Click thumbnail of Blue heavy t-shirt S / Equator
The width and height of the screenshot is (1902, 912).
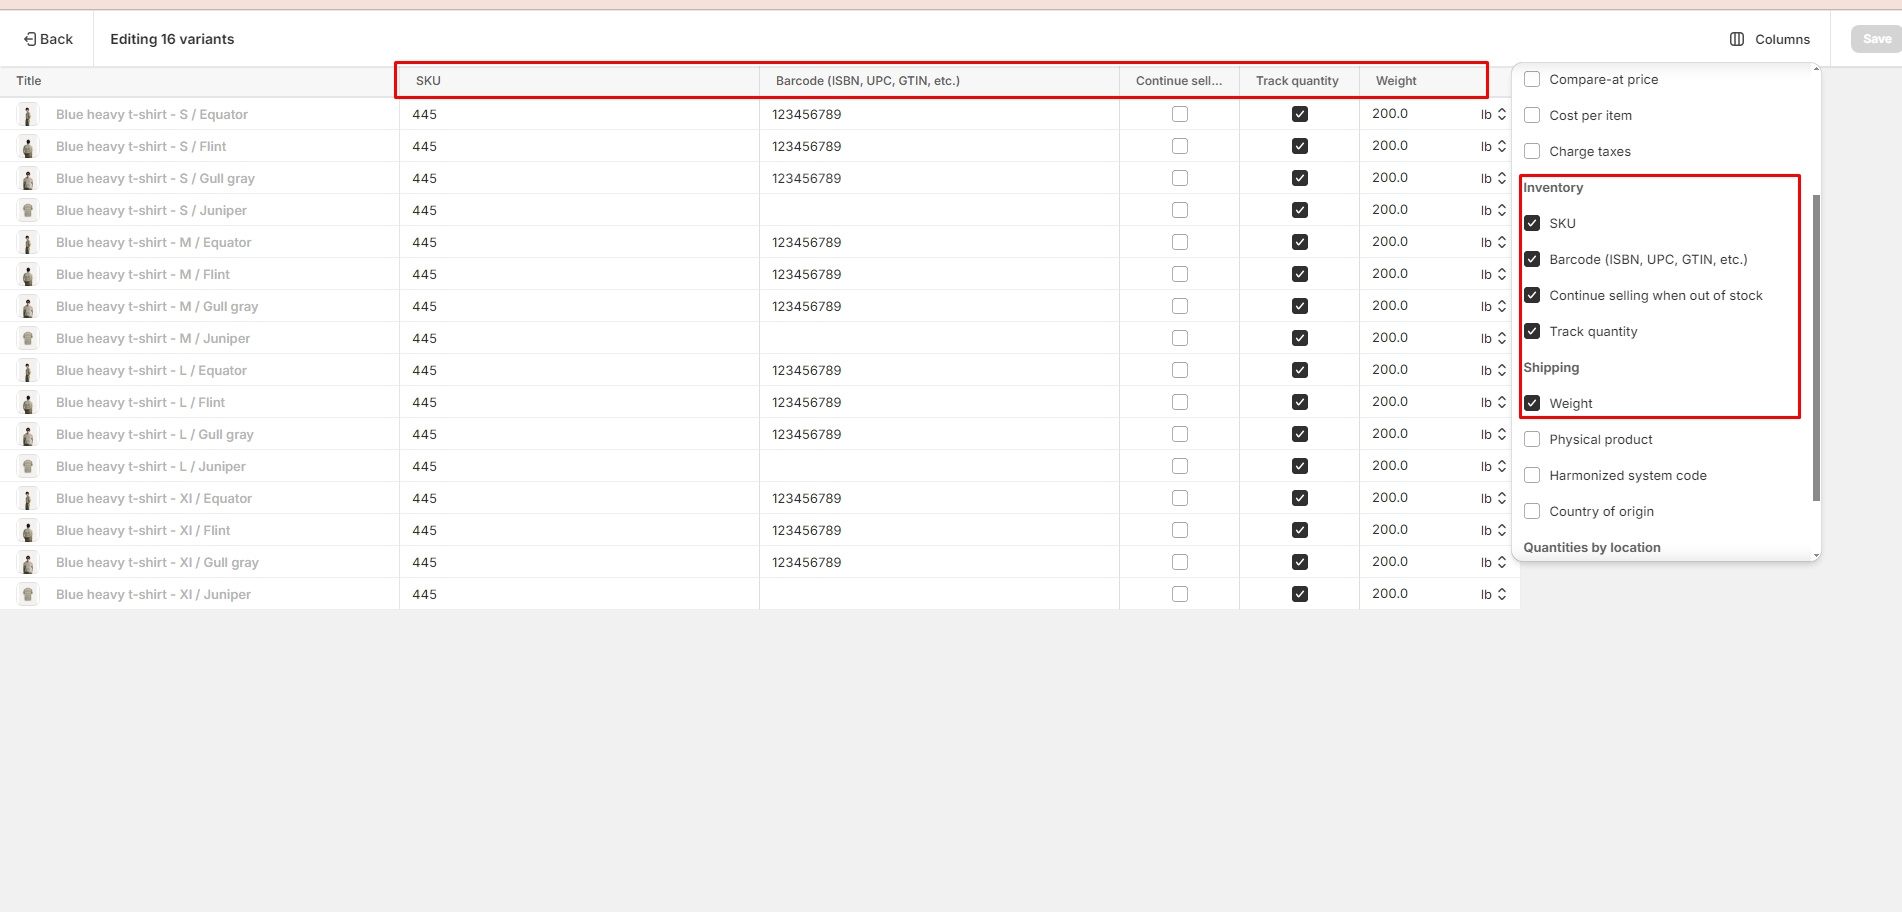tap(28, 115)
